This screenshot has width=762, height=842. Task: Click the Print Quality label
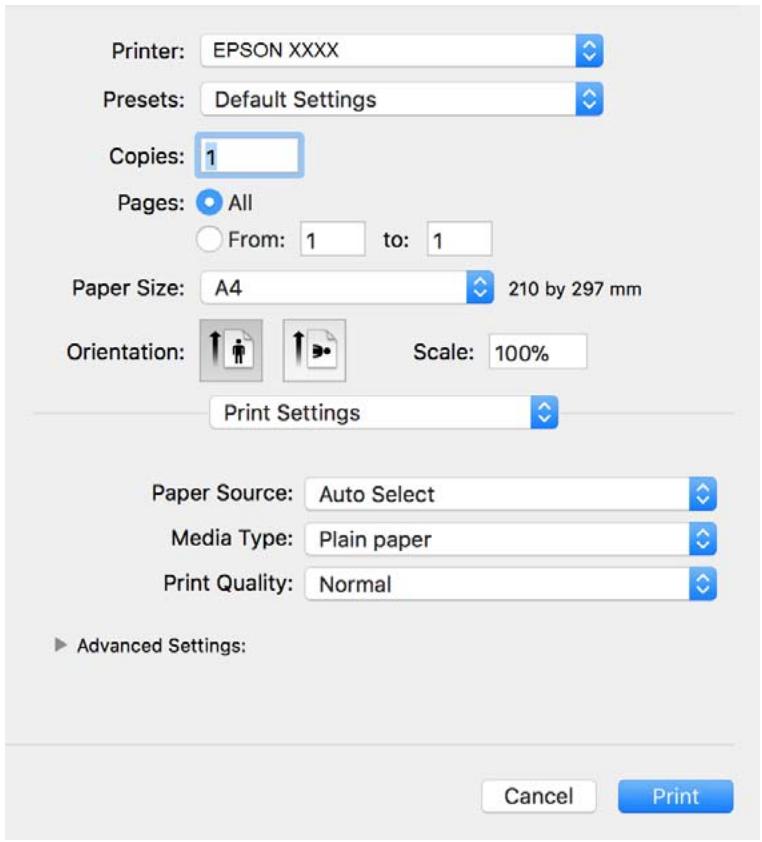point(228,583)
